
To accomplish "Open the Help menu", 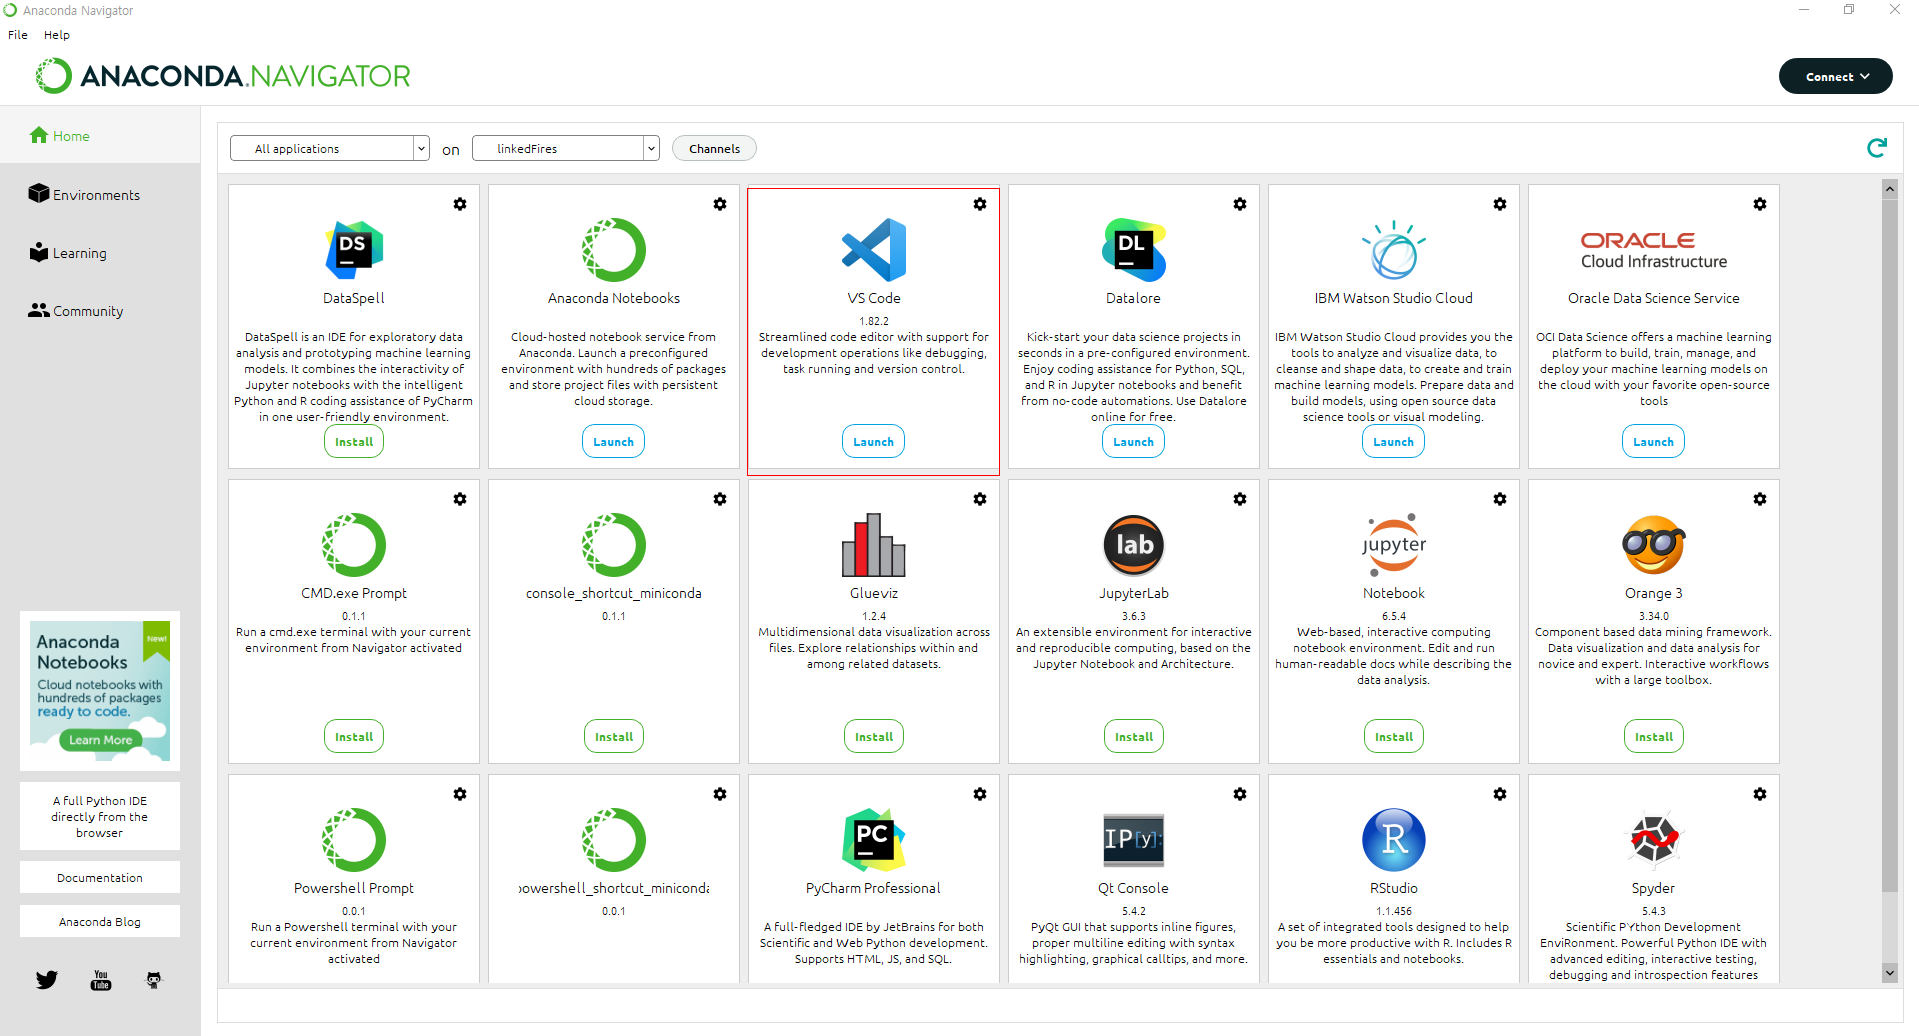I will (x=57, y=34).
